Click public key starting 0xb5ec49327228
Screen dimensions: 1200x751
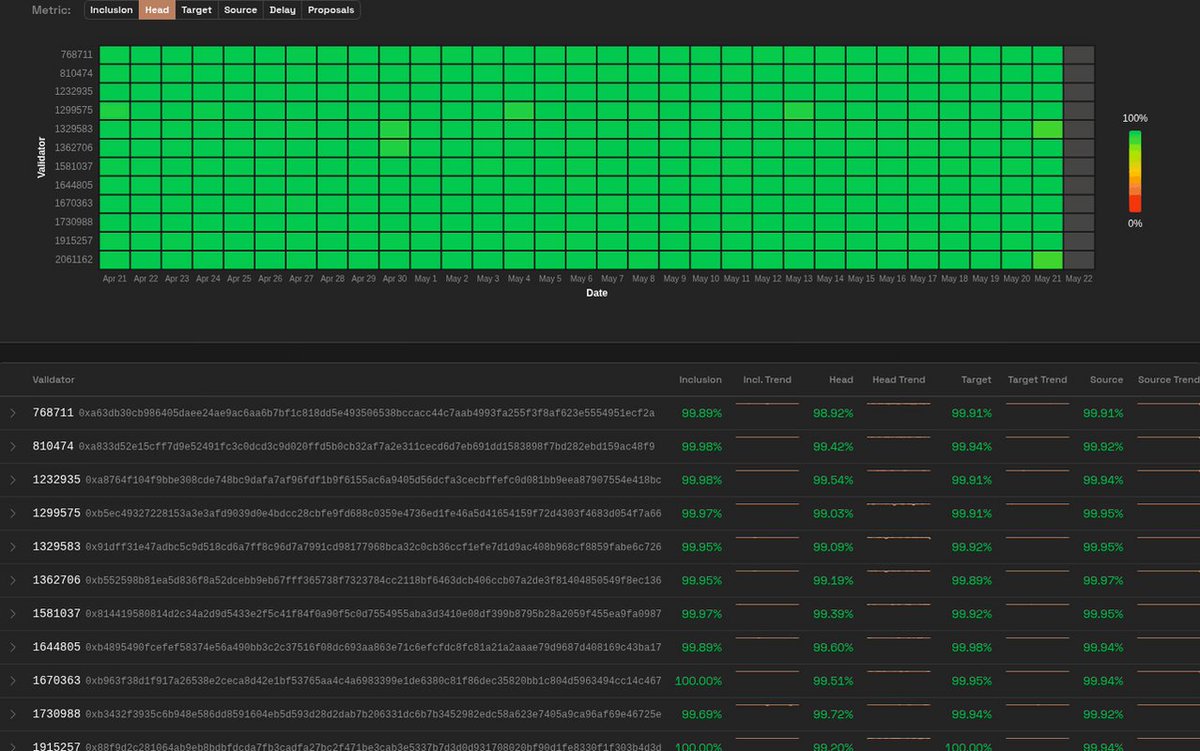pos(373,513)
